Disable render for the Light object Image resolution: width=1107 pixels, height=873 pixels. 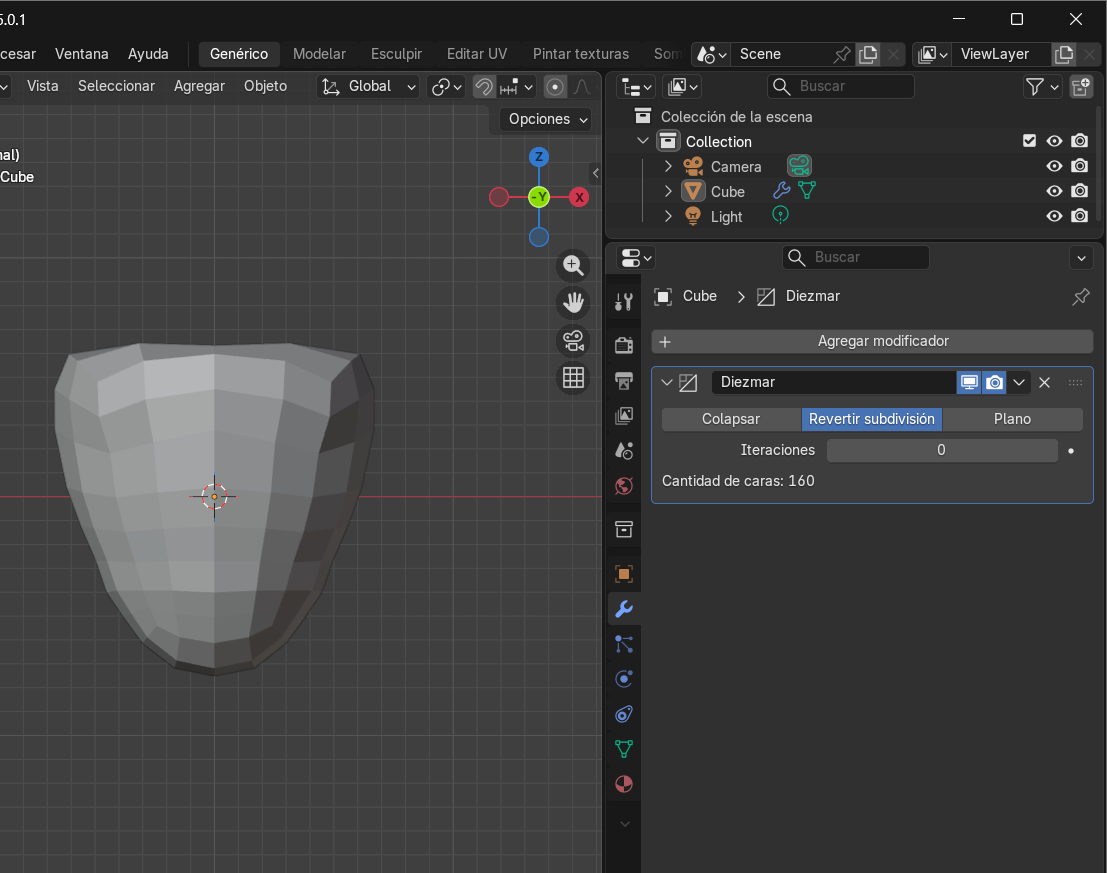pos(1079,216)
